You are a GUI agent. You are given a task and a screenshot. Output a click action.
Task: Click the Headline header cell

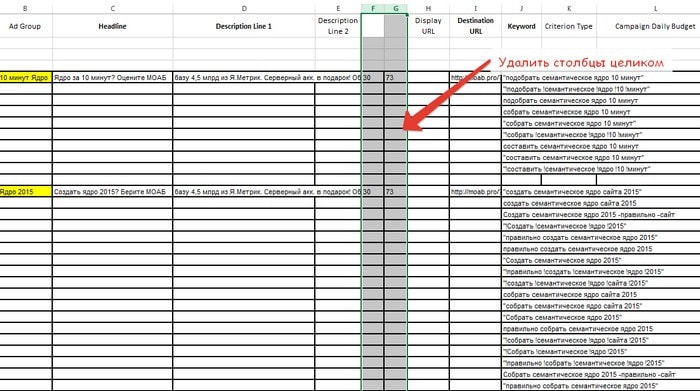[112, 26]
